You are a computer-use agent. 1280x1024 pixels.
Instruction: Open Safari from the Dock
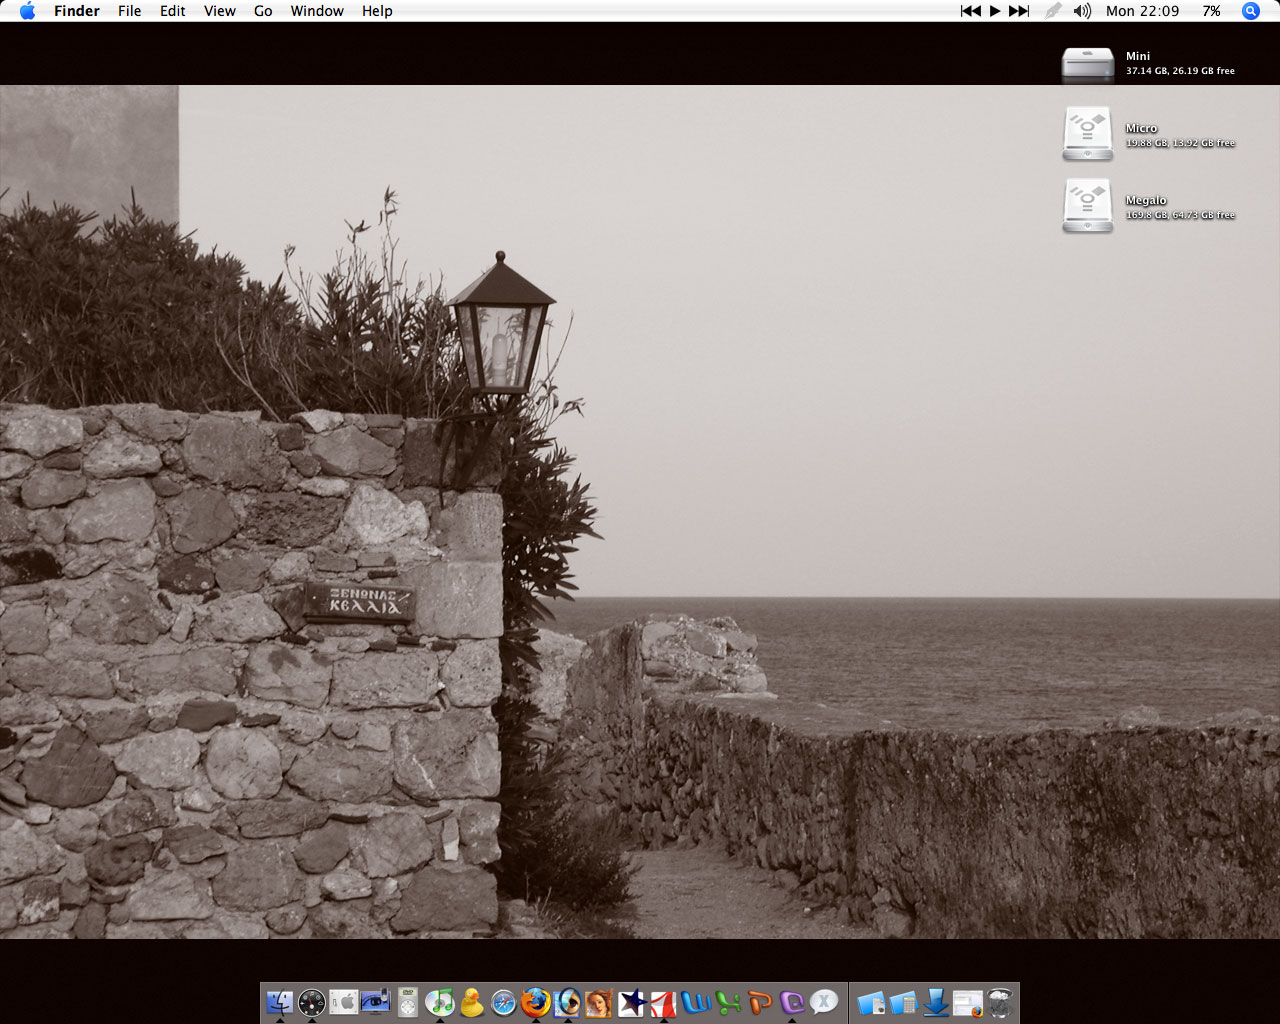pyautogui.click(x=504, y=1002)
